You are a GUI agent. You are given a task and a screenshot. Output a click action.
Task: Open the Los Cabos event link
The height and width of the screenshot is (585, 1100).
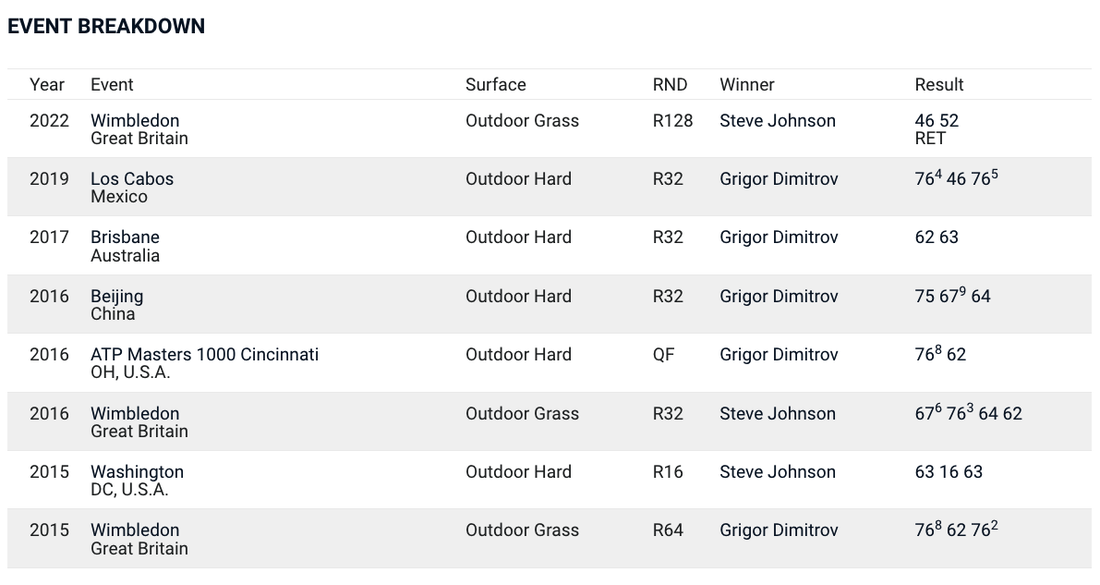coord(132,179)
